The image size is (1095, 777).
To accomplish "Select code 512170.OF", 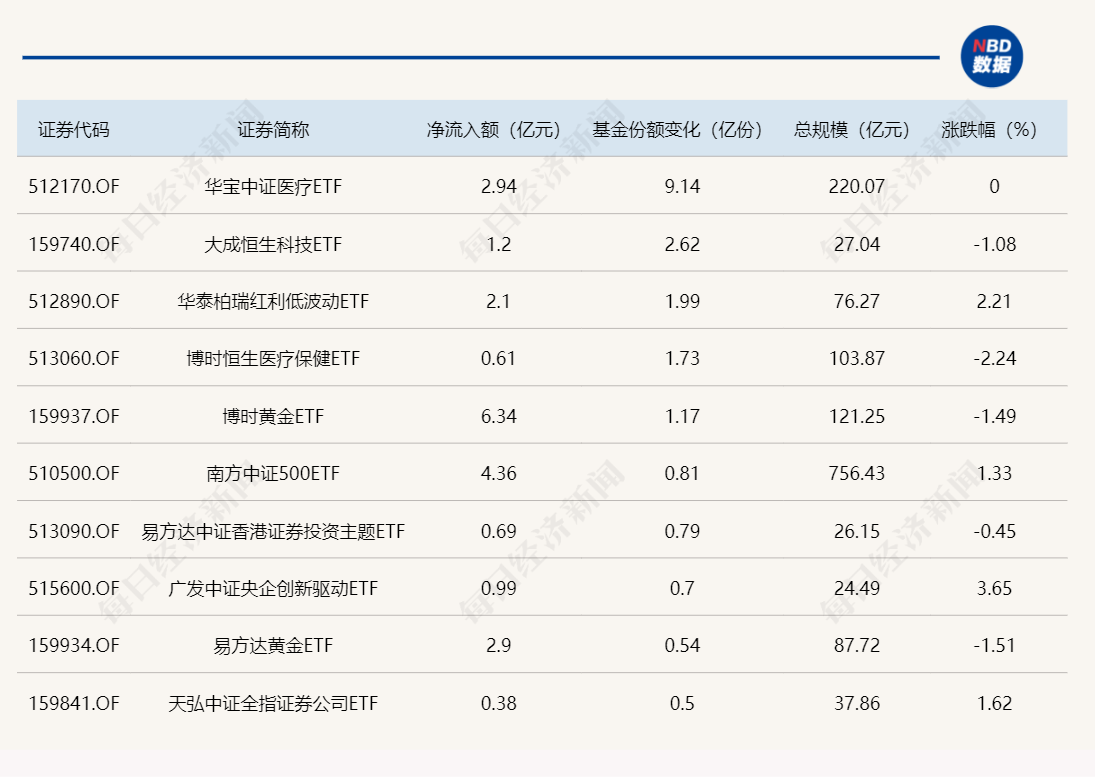I will point(74,186).
